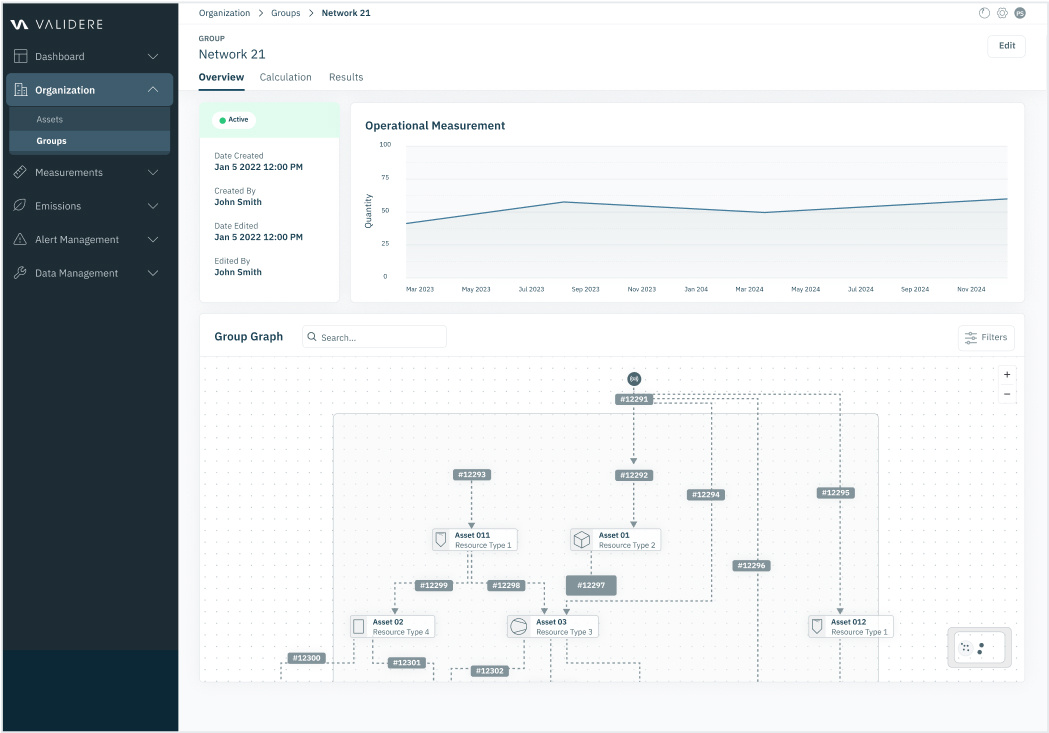Zoom out the graph with minus button

coord(1007,394)
